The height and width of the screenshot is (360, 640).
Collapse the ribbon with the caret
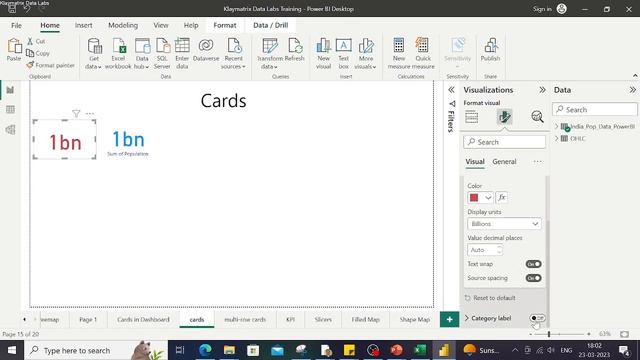point(635,76)
